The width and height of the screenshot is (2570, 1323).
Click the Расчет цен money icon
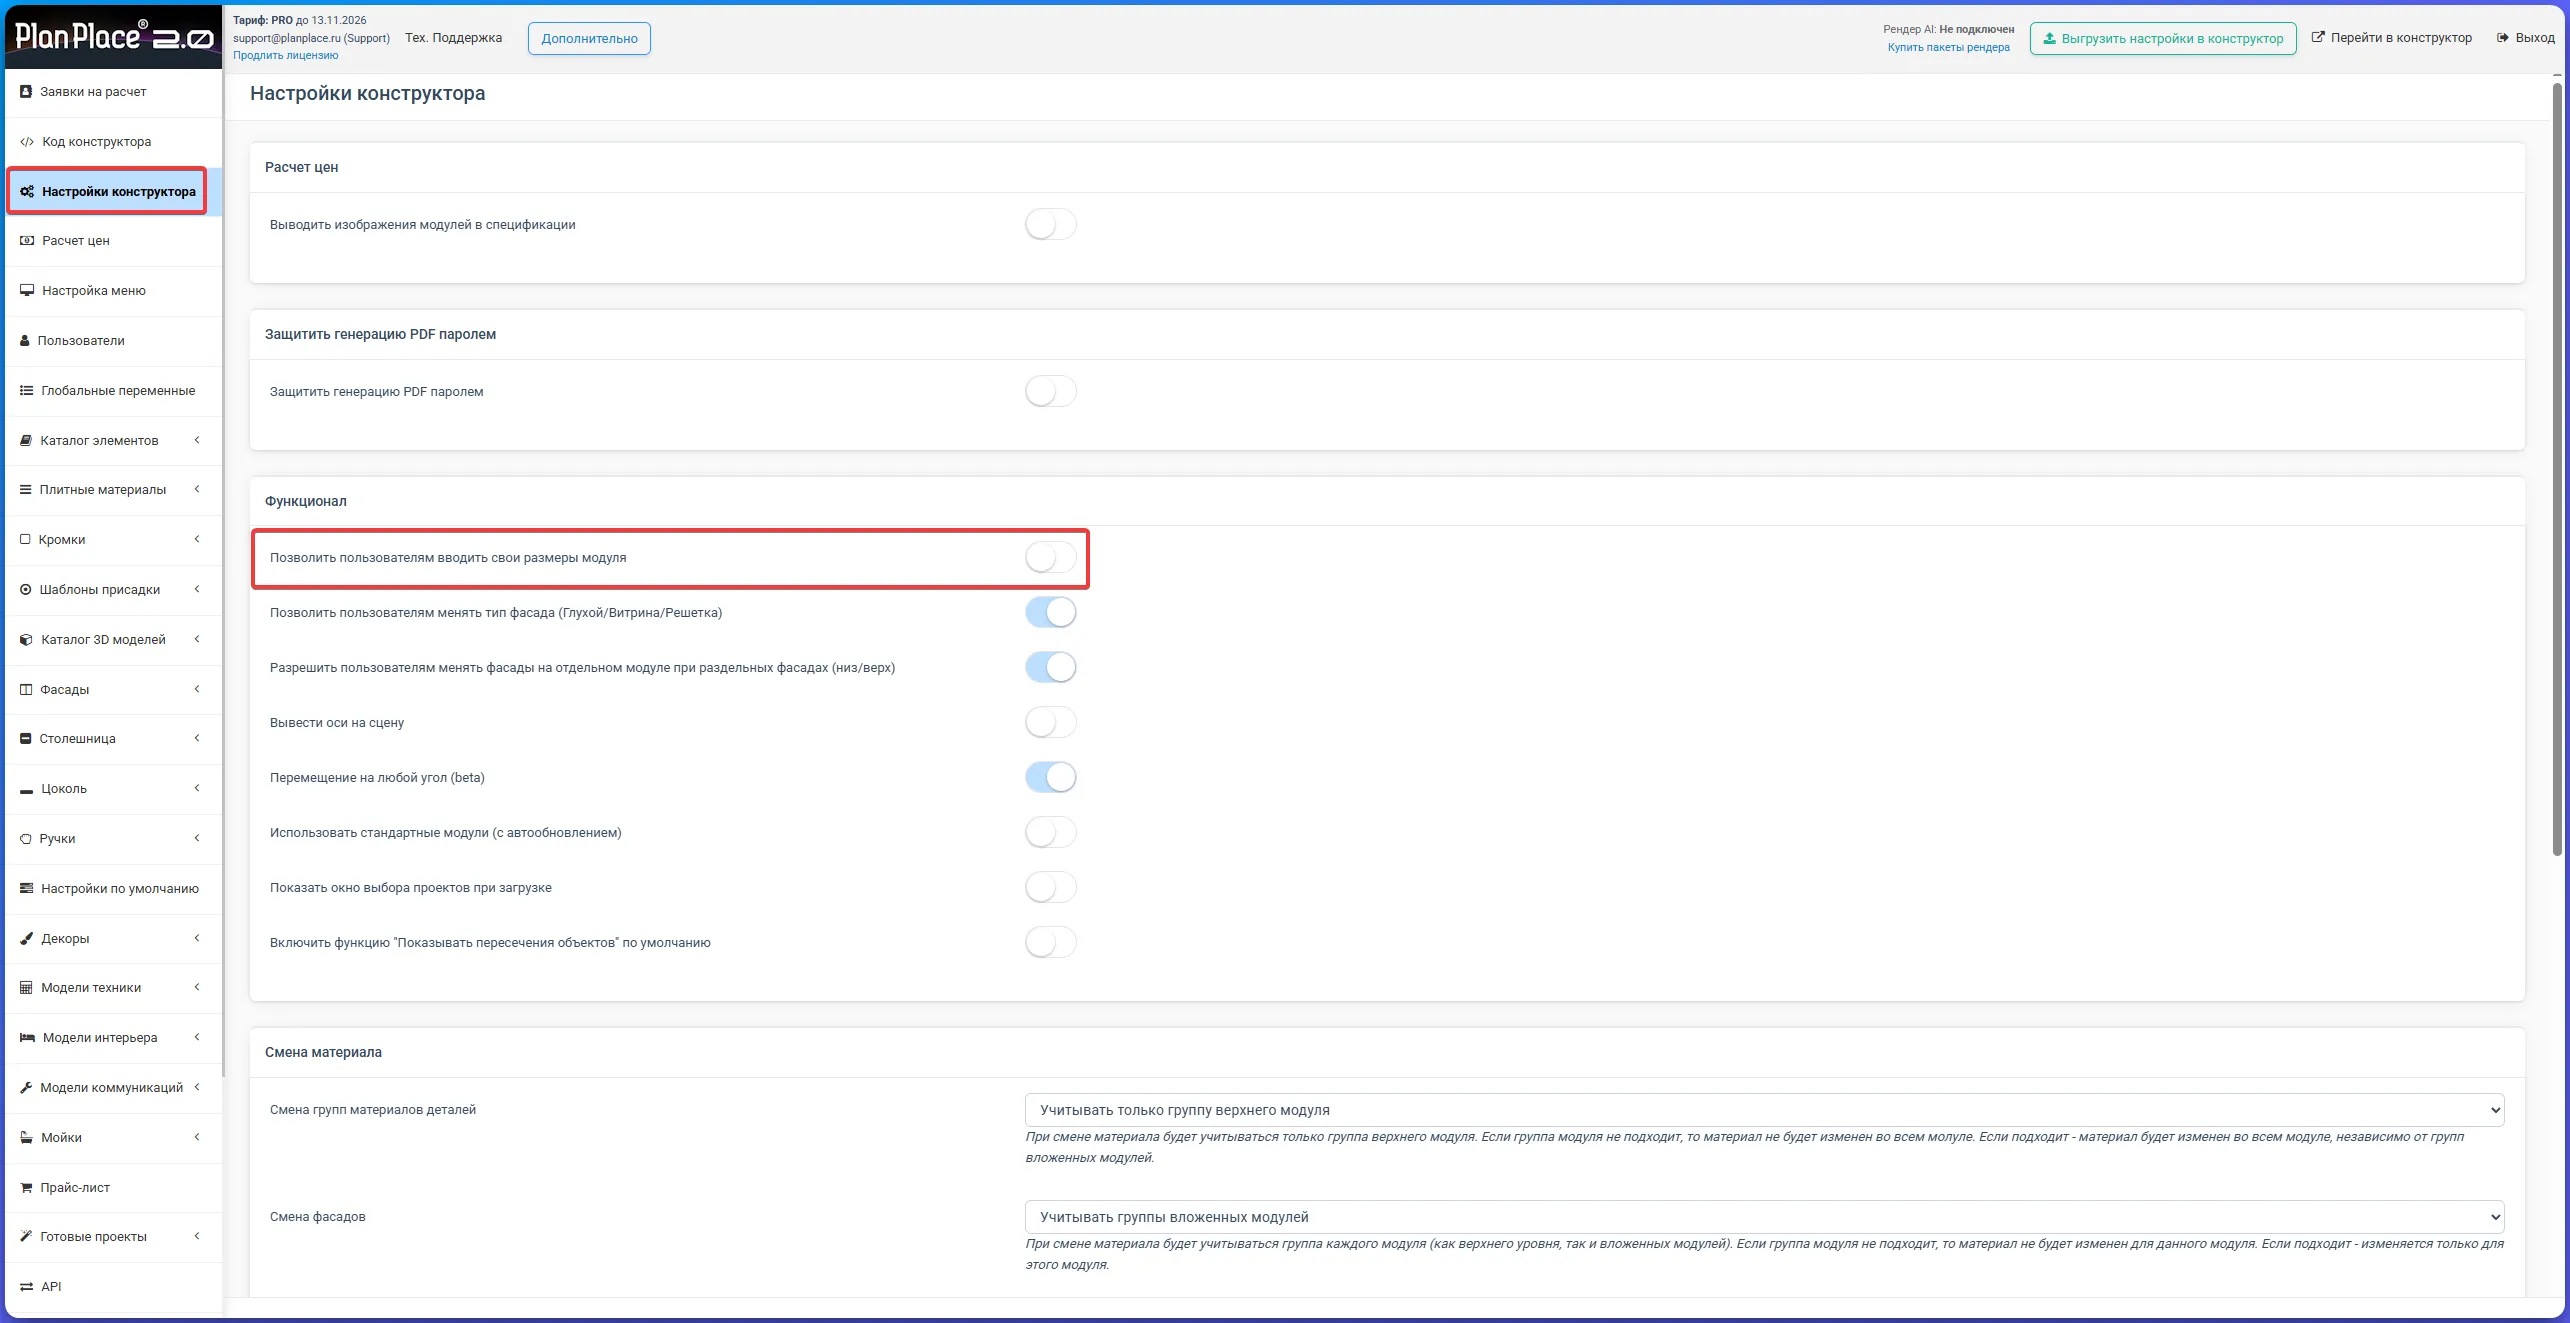(27, 240)
